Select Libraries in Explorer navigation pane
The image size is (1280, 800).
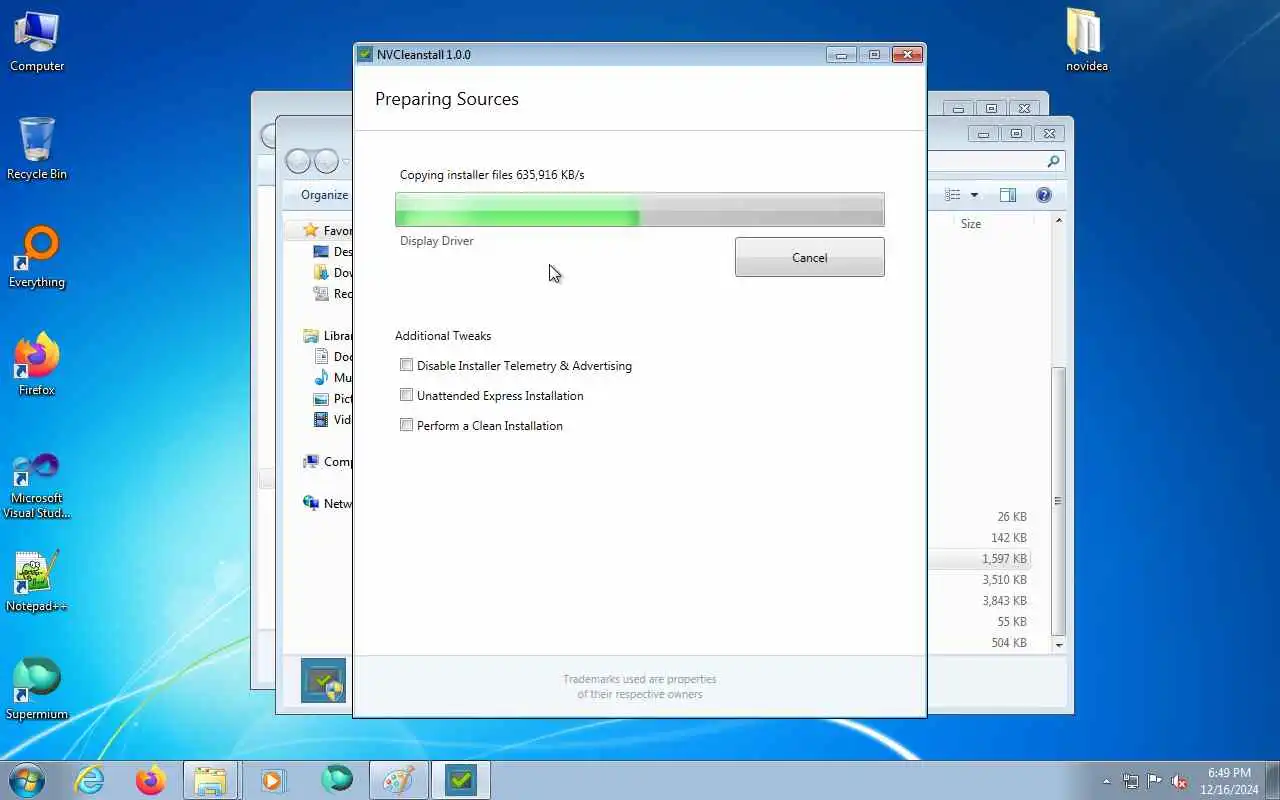328,336
